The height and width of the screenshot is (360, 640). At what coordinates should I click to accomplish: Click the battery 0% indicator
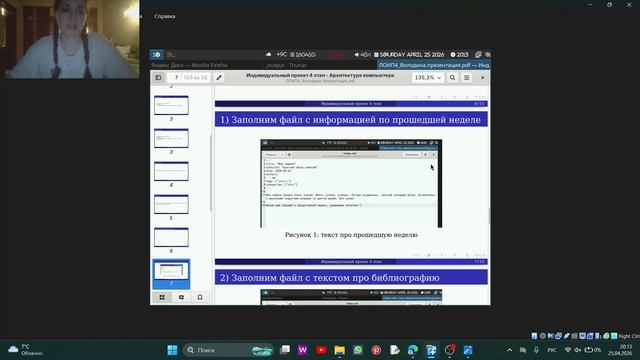click(593, 350)
